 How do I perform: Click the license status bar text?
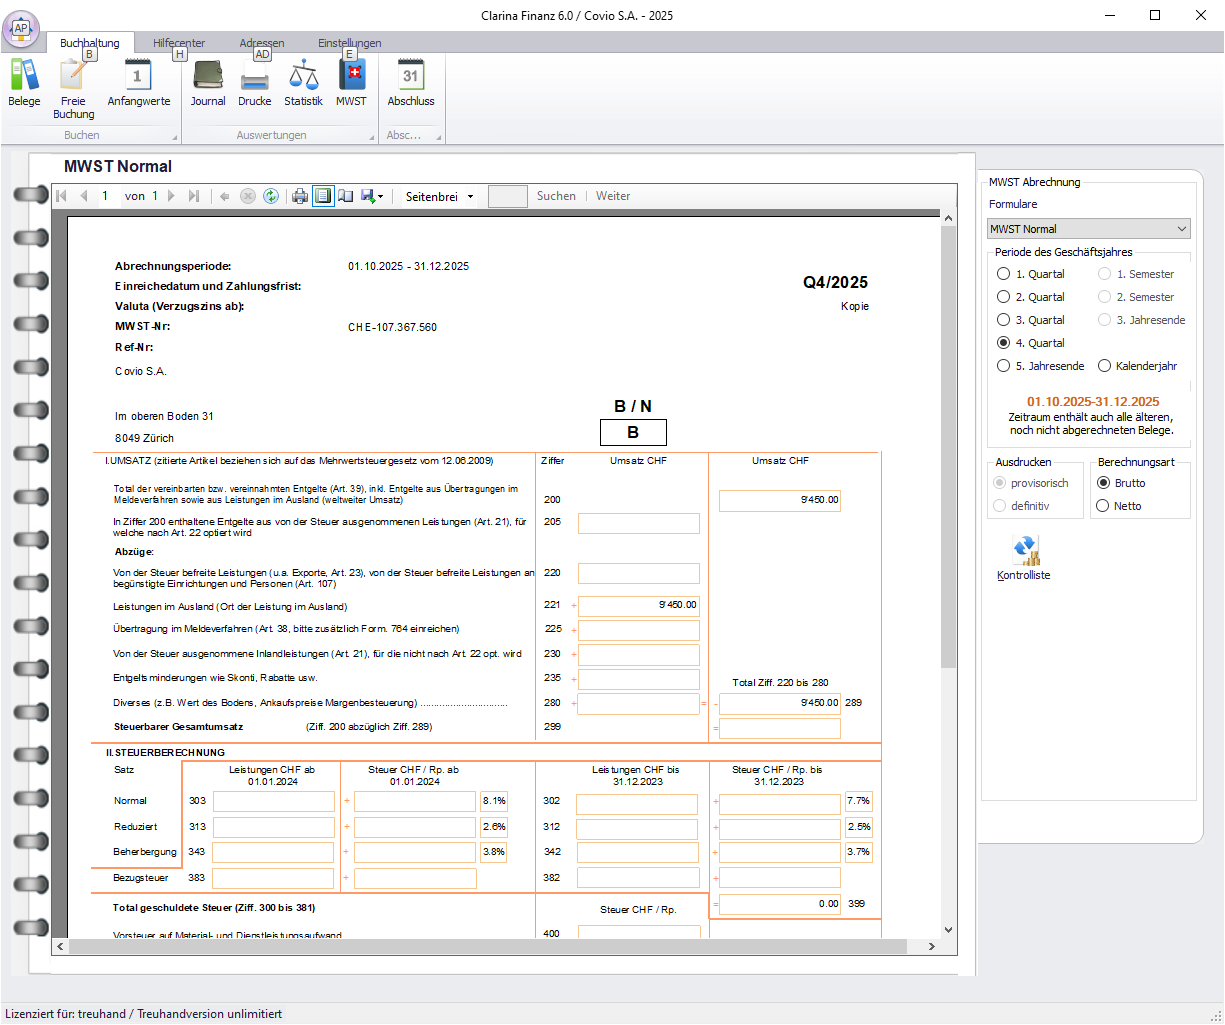144,1014
